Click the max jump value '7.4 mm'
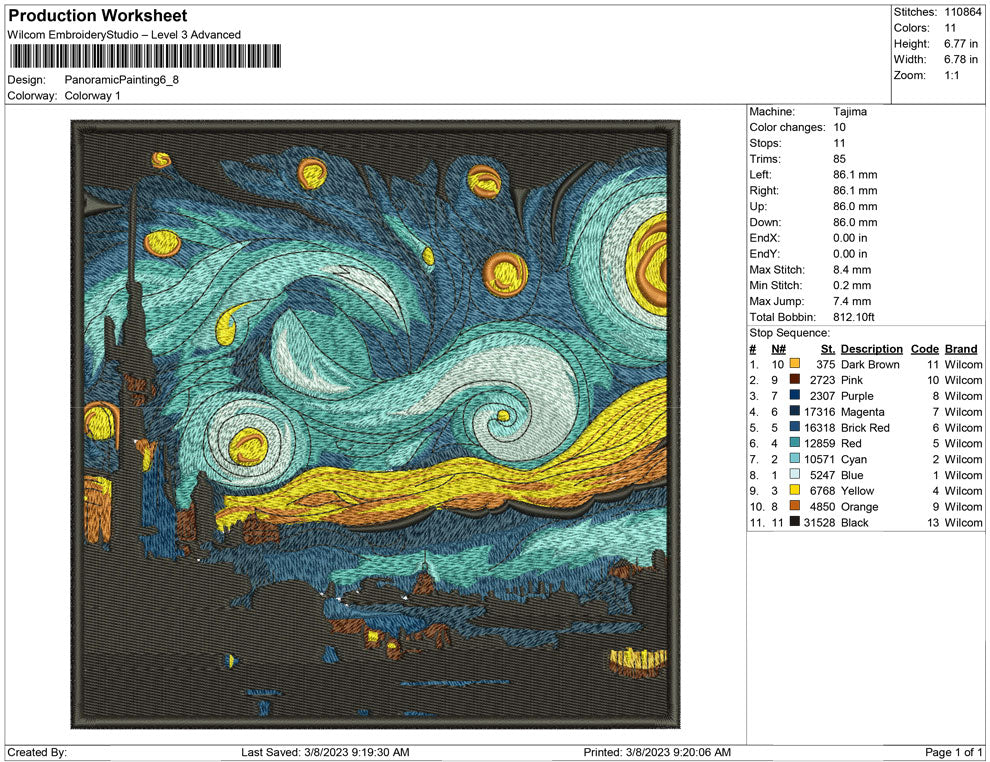The width and height of the screenshot is (990, 762). point(852,301)
